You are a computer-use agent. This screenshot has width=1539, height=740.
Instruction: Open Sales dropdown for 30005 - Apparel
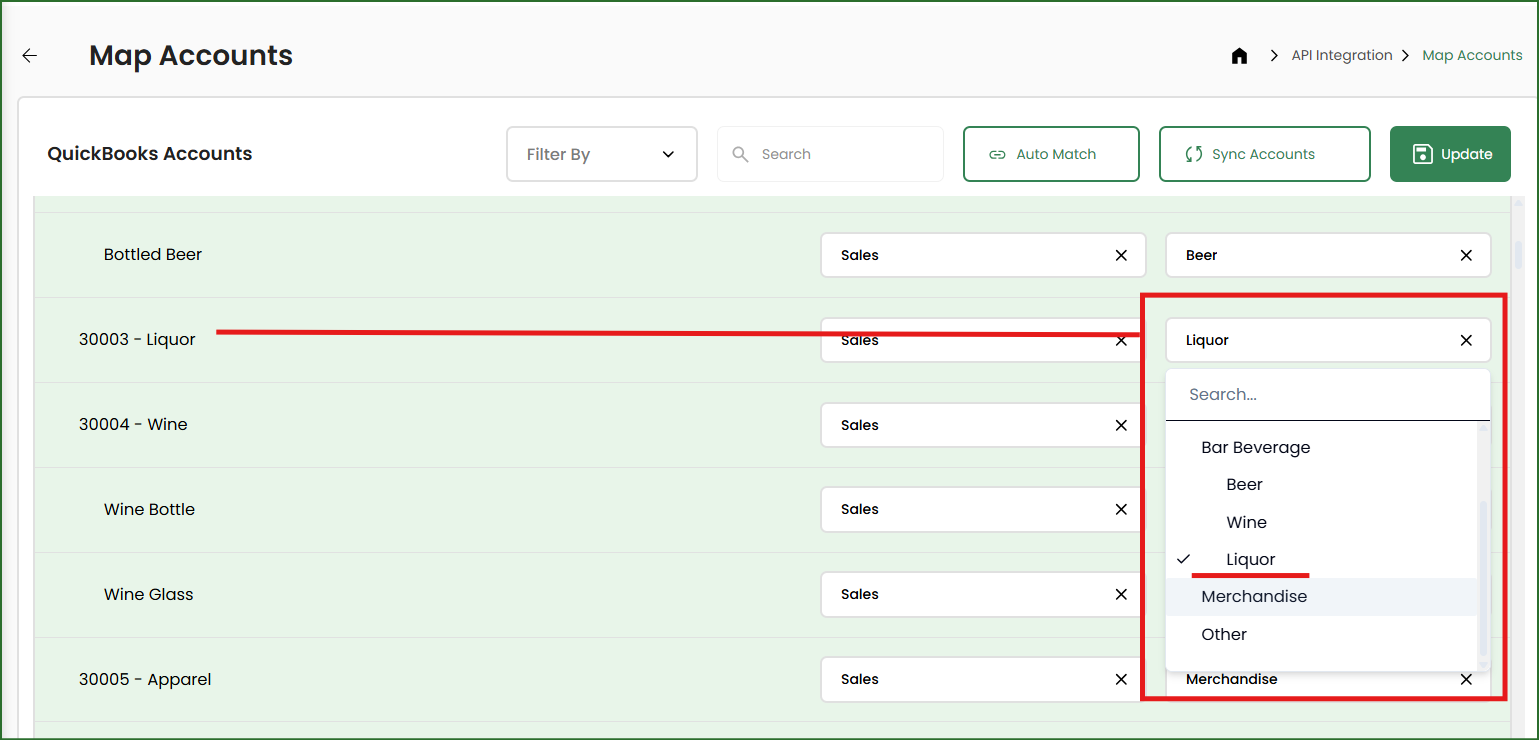tap(983, 680)
